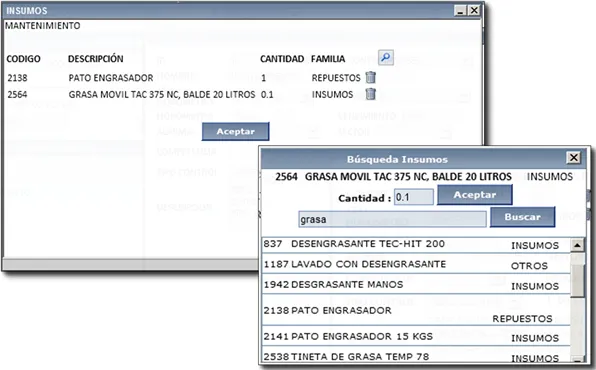Click the results list scroll down arrow
This screenshot has width=596, height=370.
(x=577, y=359)
